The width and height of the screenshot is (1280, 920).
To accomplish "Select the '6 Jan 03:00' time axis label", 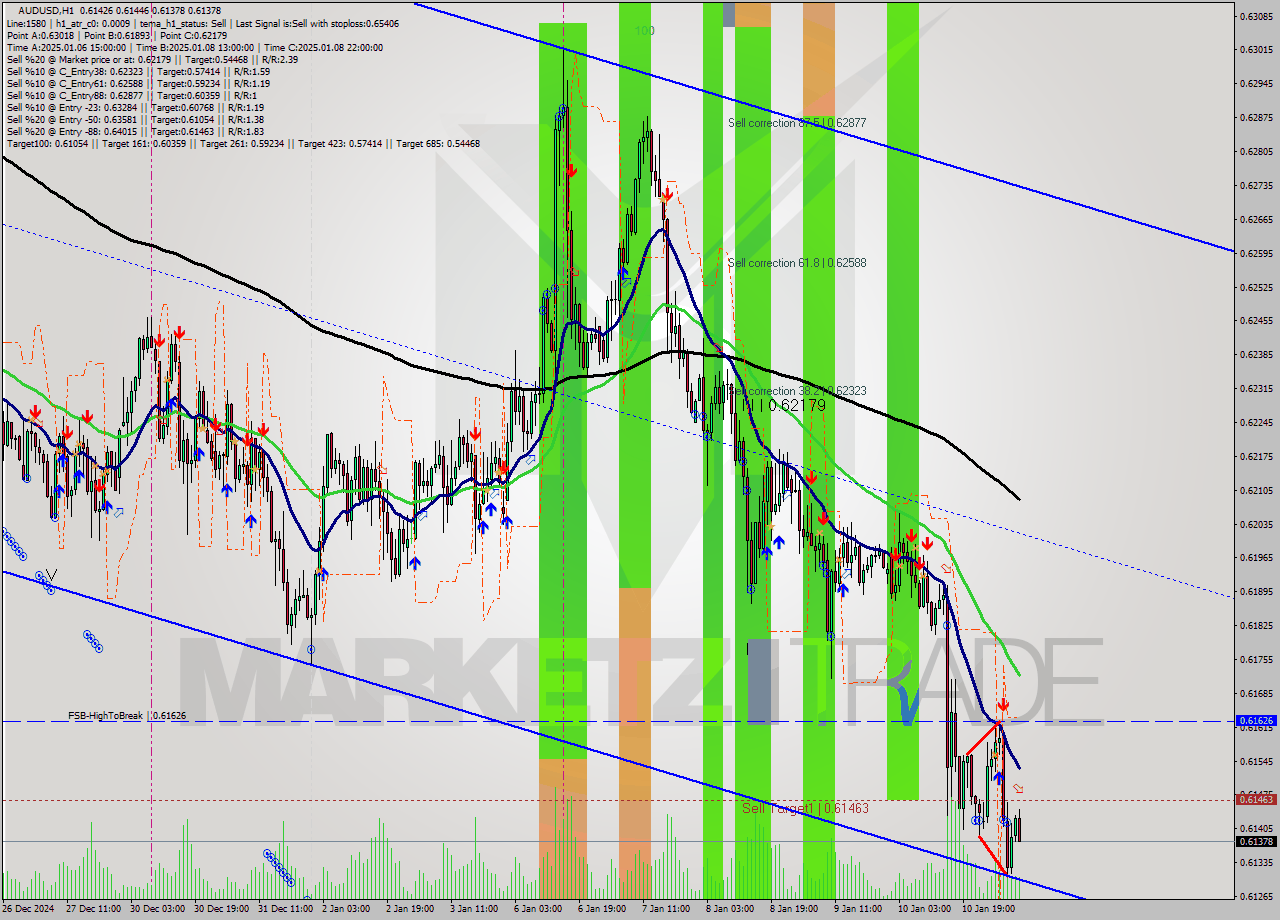I will pyautogui.click(x=539, y=910).
